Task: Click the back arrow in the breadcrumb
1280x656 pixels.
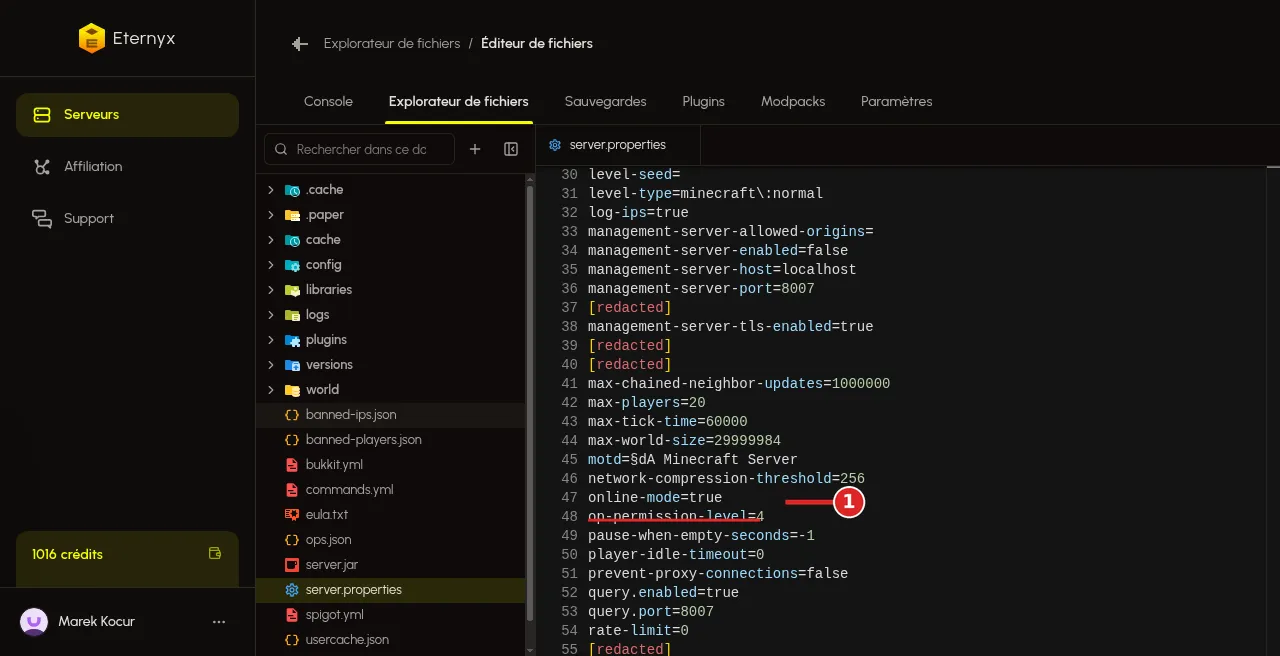Action: 299,44
